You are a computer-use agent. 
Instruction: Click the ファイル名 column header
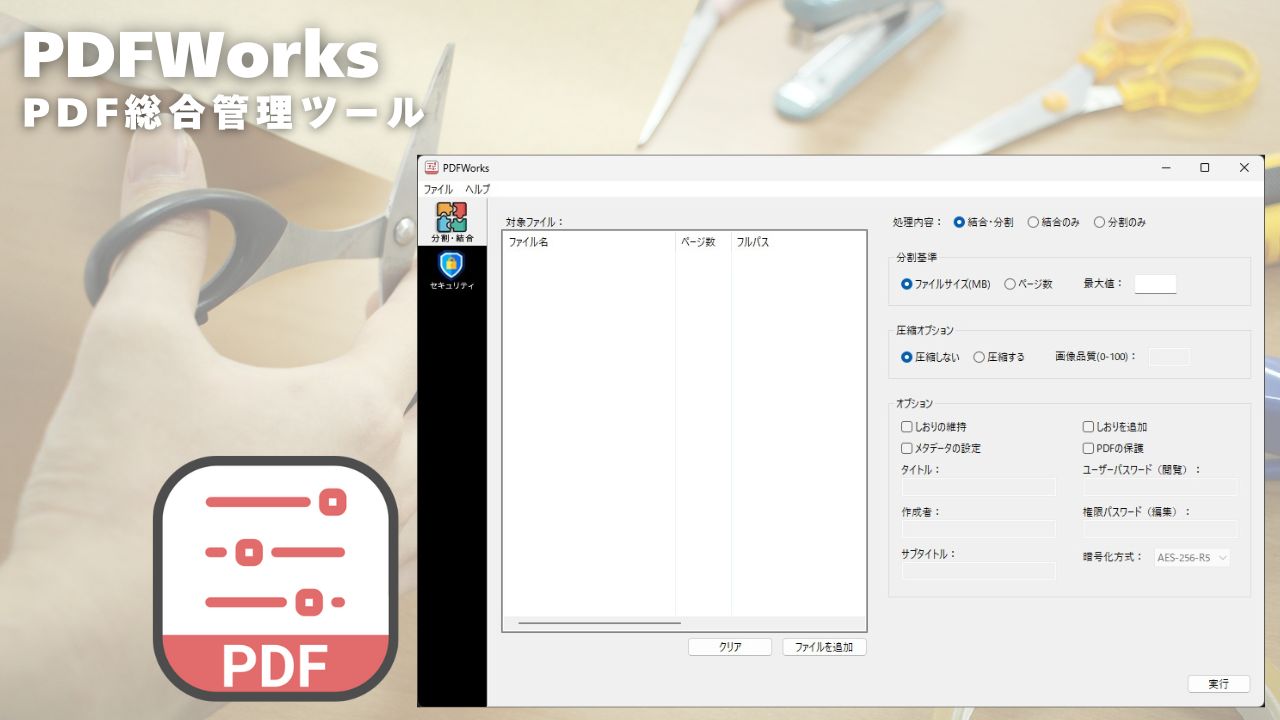point(589,242)
